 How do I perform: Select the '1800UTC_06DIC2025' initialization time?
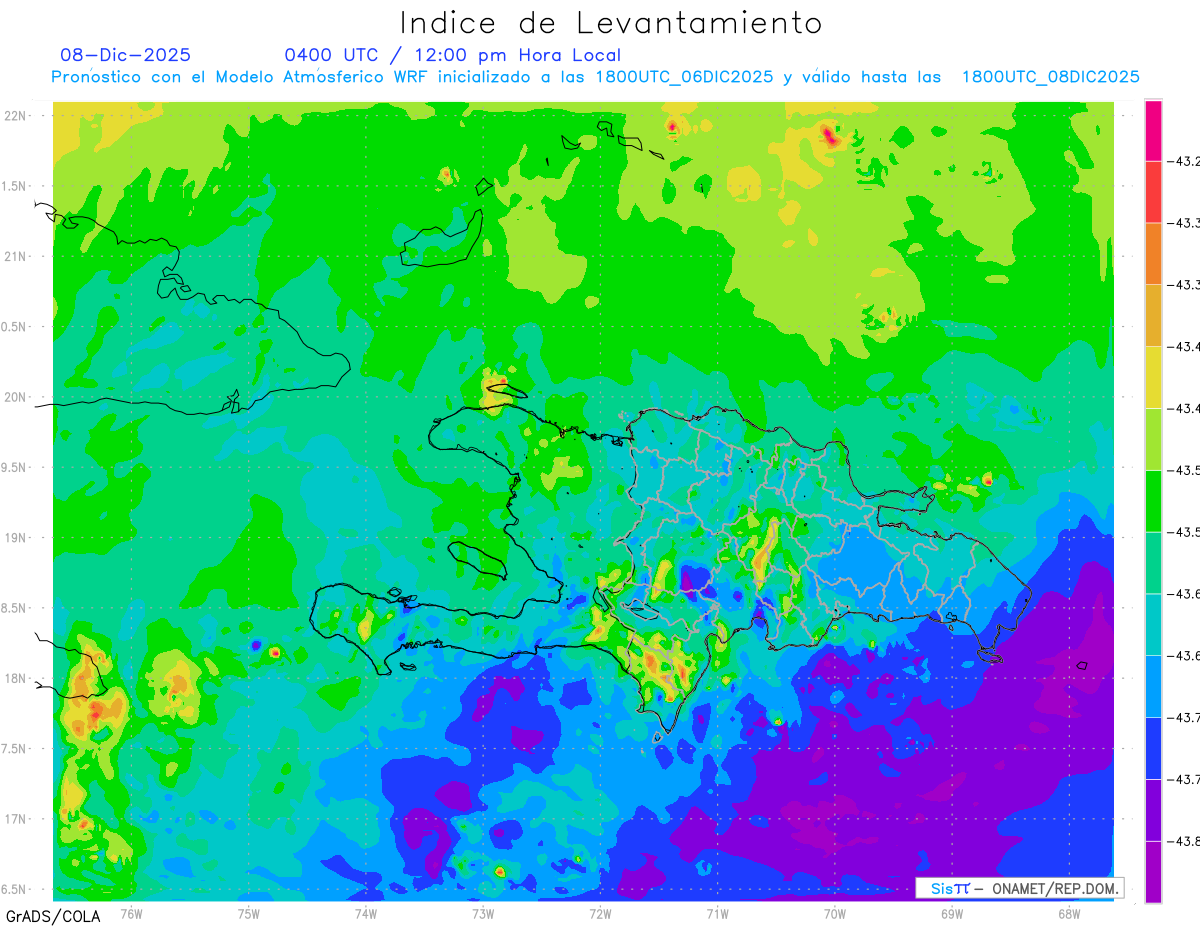pos(684,77)
